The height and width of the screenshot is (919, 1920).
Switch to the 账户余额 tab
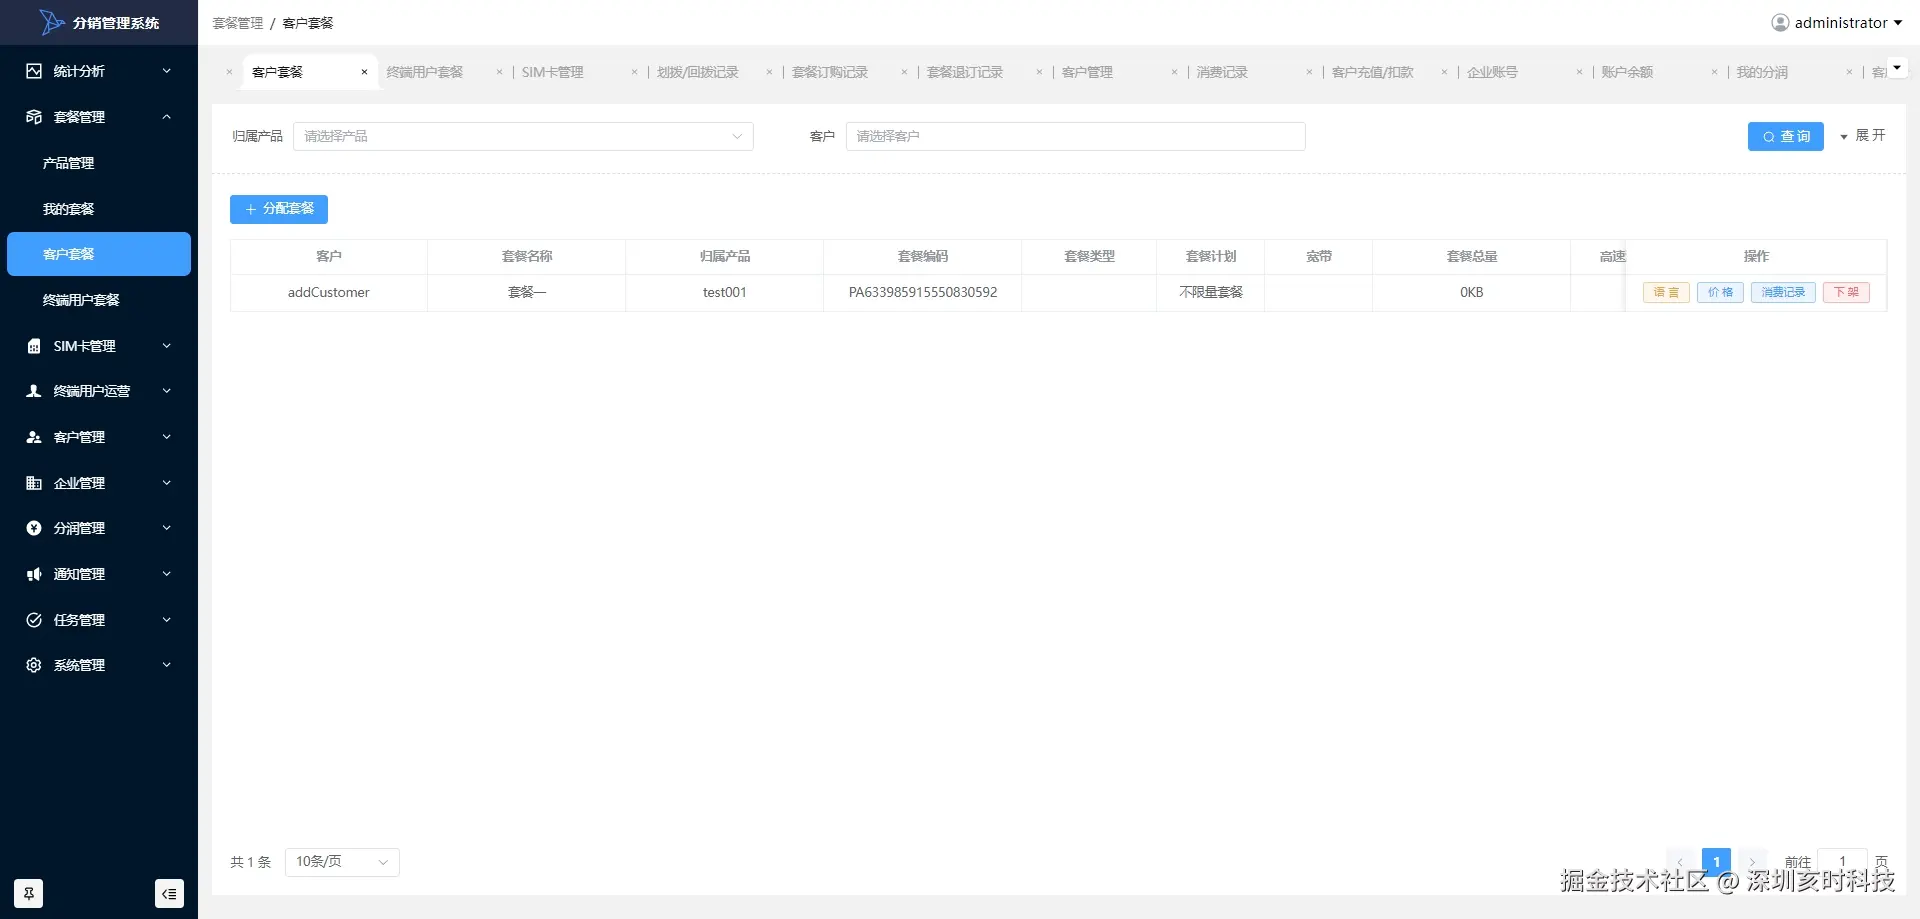click(1627, 72)
